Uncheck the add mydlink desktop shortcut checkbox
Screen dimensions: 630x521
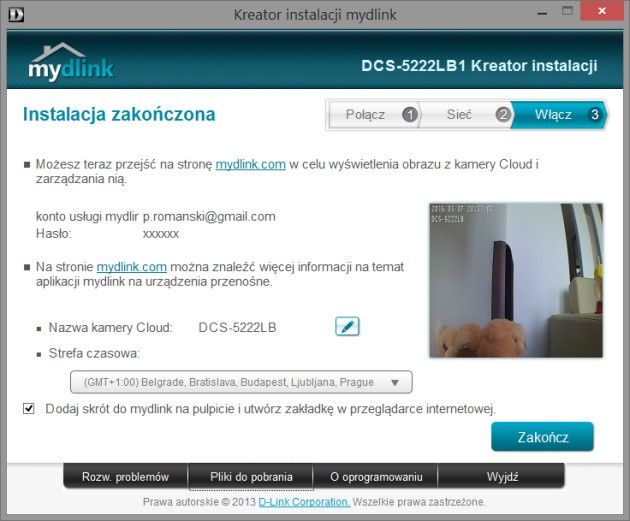[x=29, y=409]
